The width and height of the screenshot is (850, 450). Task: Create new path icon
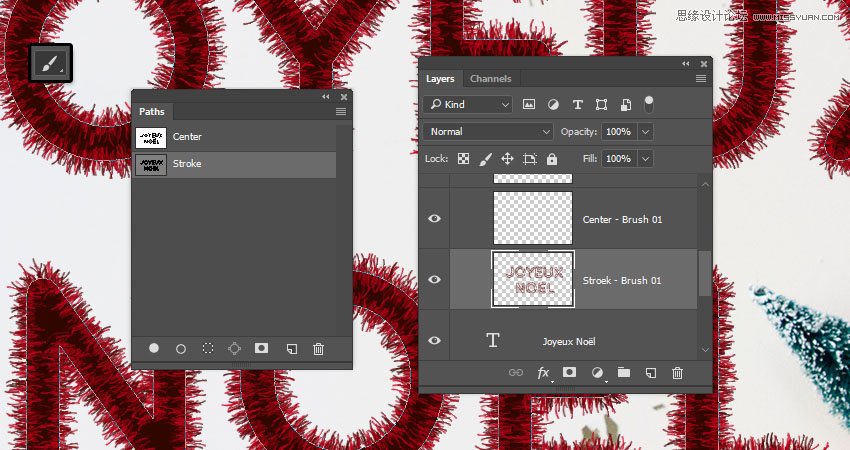pyautogui.click(x=292, y=349)
